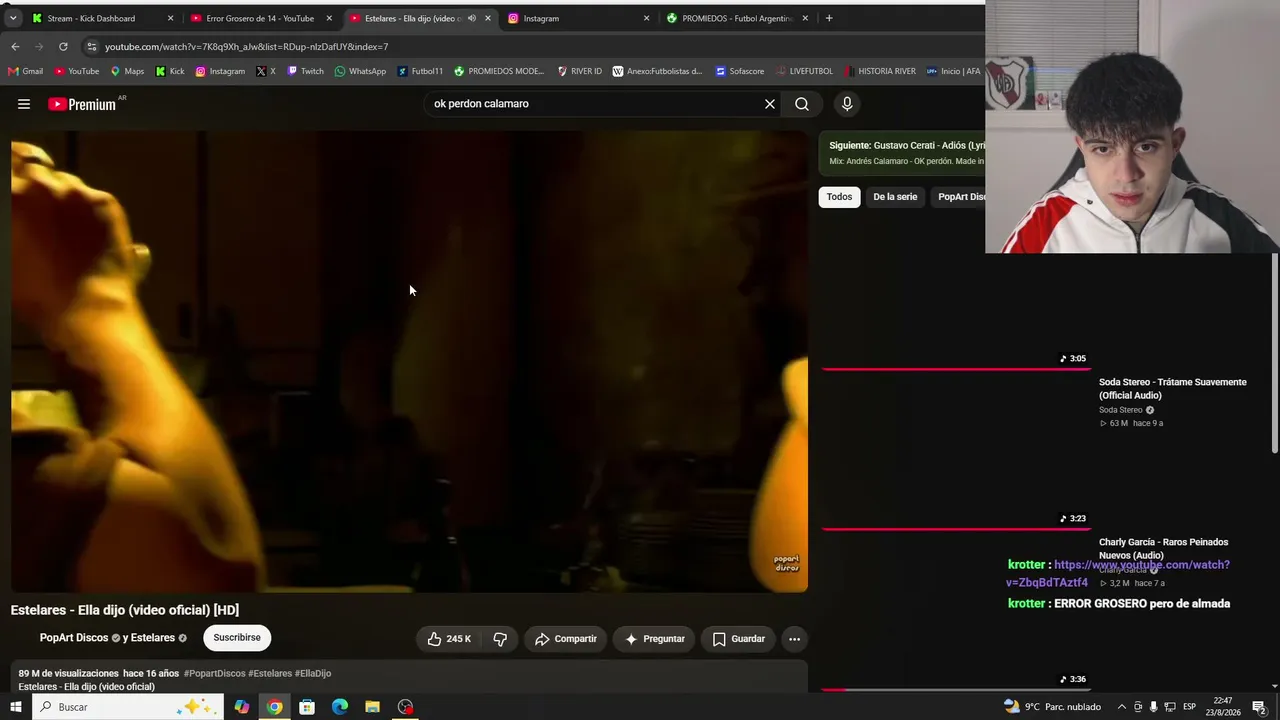The height and width of the screenshot is (720, 1280).
Task: Open more actions three-dot menu
Action: pos(794,639)
